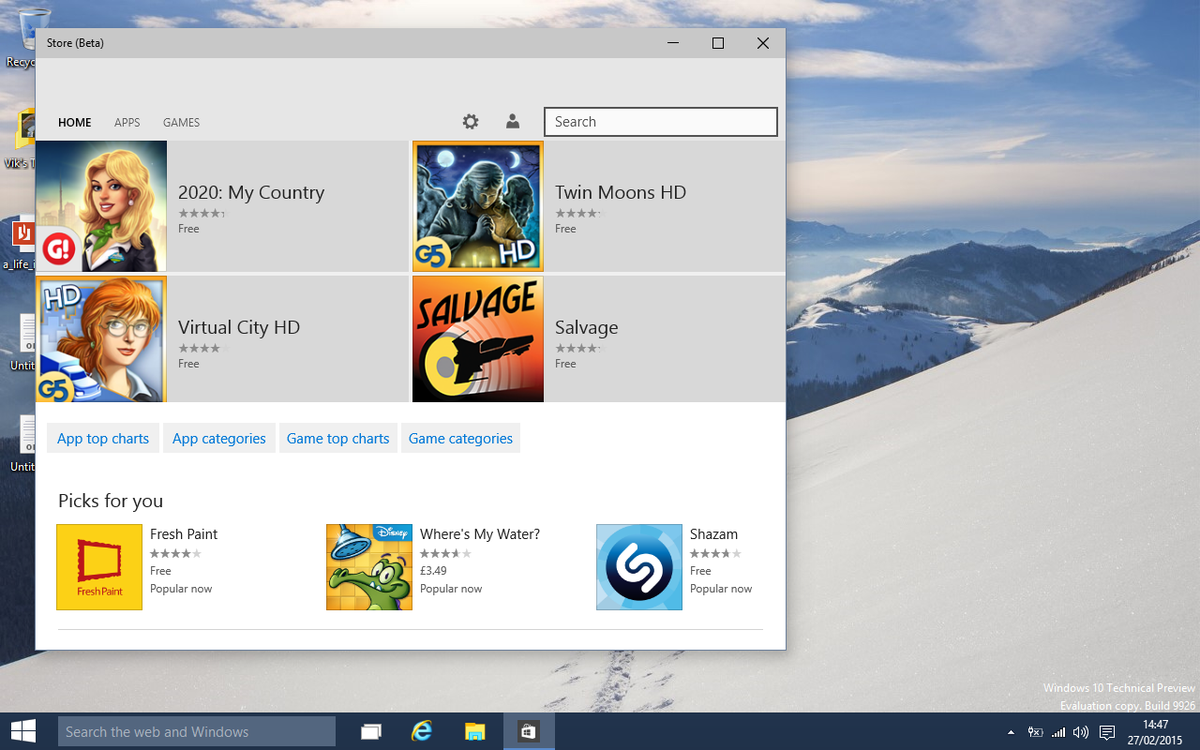The image size is (1200, 750).
Task: Open Salvage game artwork
Action: (478, 340)
